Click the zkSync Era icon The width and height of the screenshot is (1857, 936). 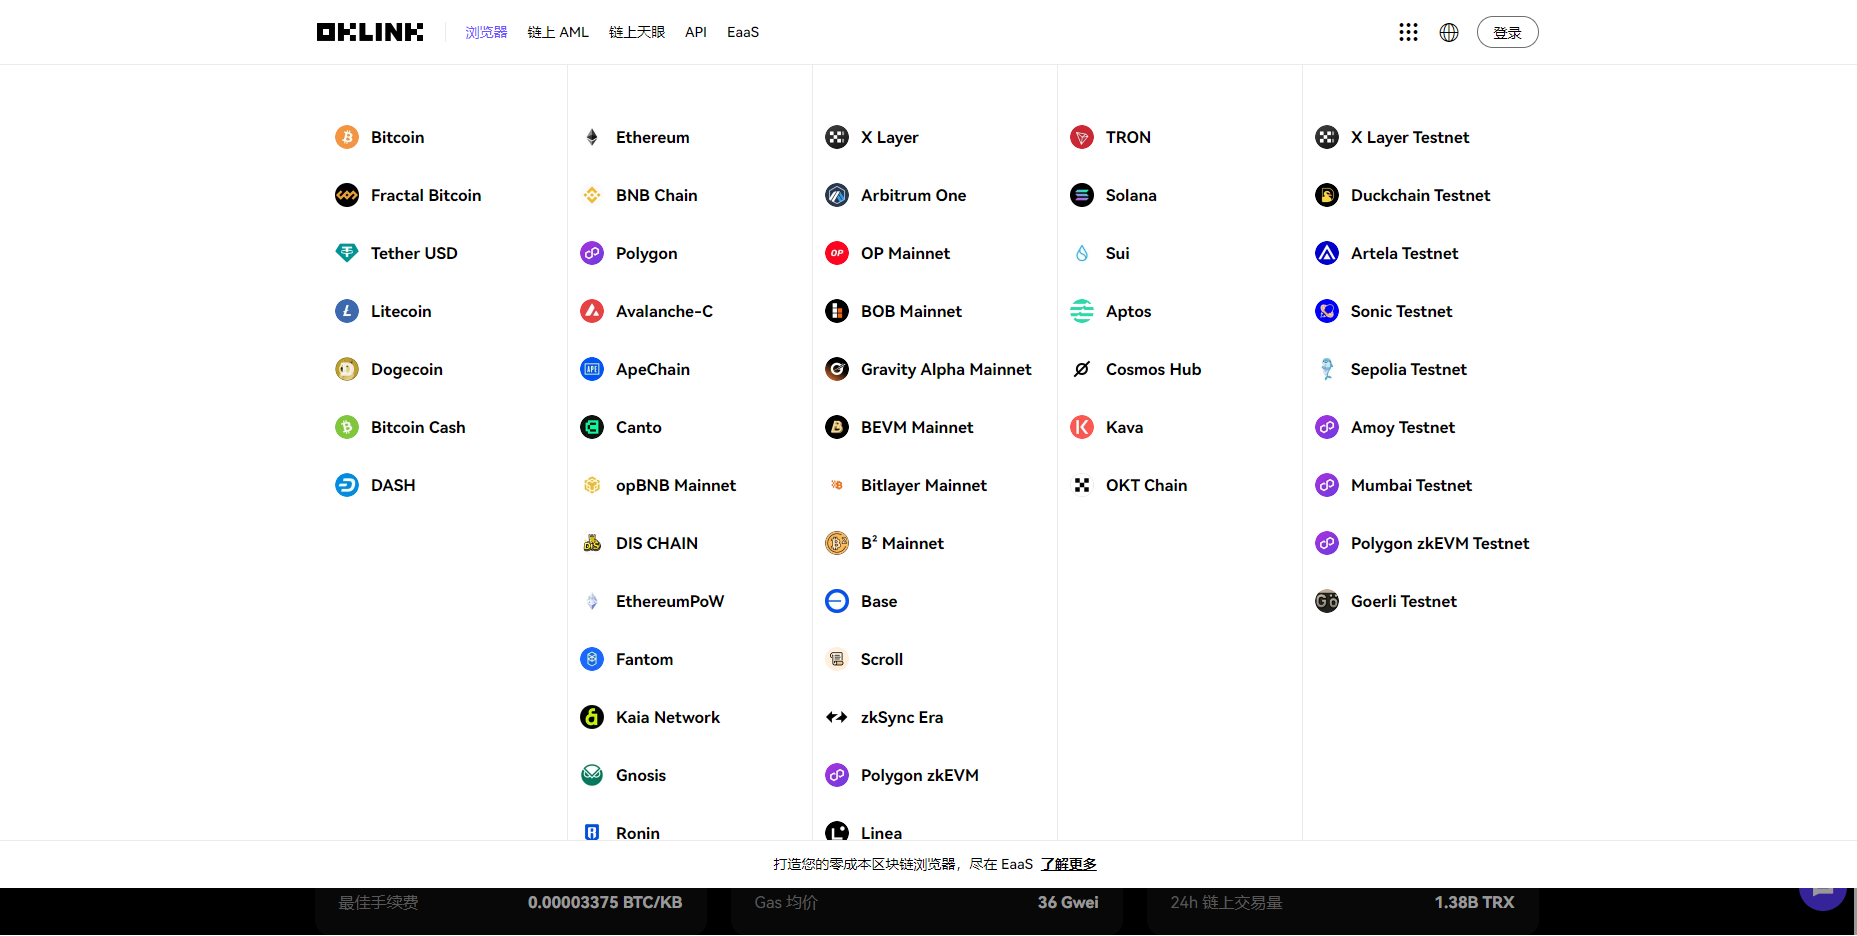point(837,717)
